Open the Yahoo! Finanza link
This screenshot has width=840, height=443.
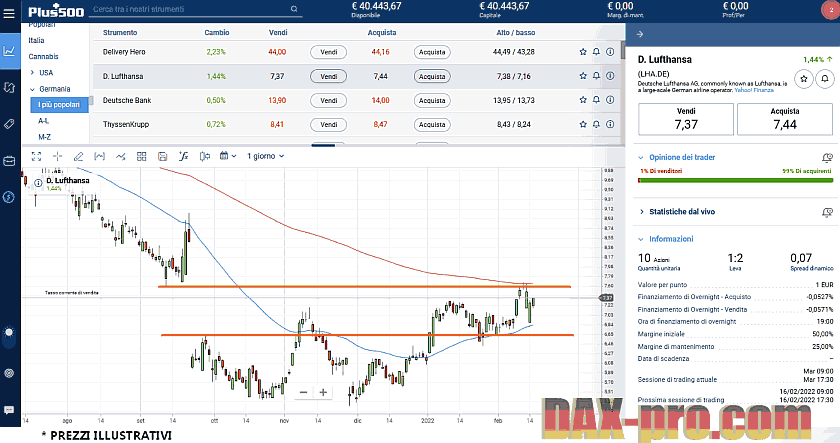point(754,90)
